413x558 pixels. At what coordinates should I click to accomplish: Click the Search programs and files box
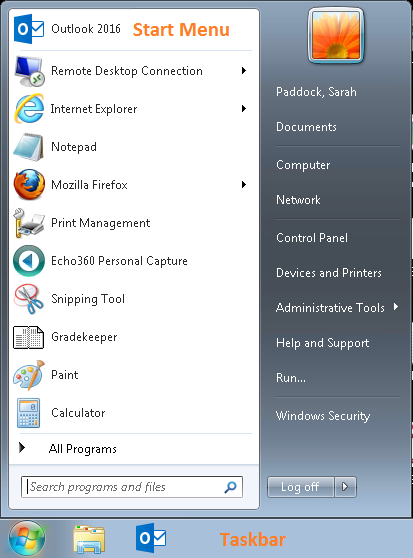[132, 487]
